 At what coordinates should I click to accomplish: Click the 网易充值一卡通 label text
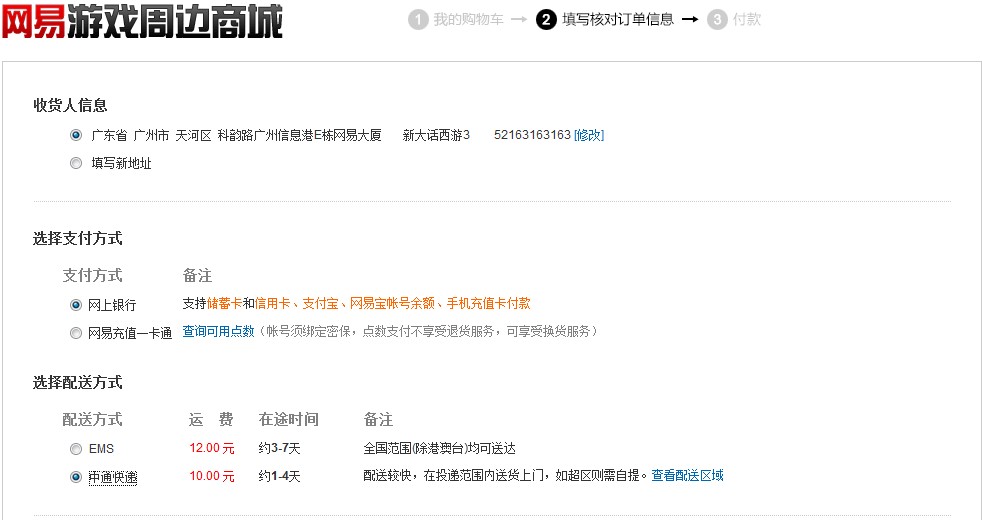click(130, 333)
